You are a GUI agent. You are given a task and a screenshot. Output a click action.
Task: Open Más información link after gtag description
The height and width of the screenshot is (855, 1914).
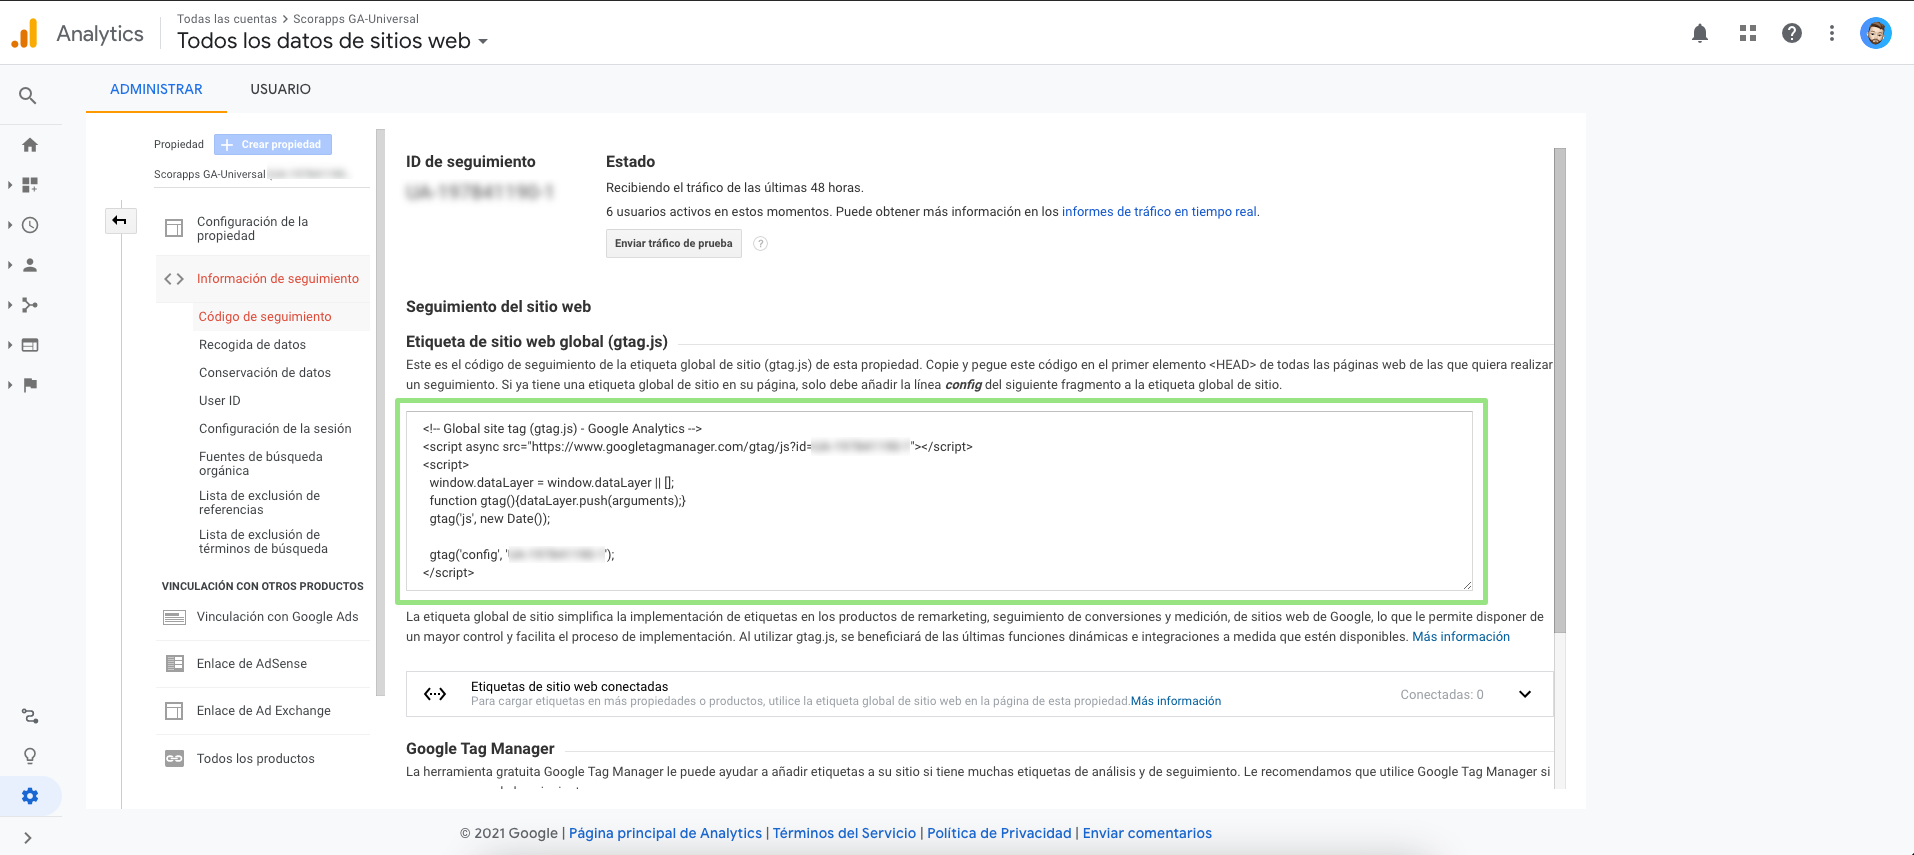click(1460, 637)
